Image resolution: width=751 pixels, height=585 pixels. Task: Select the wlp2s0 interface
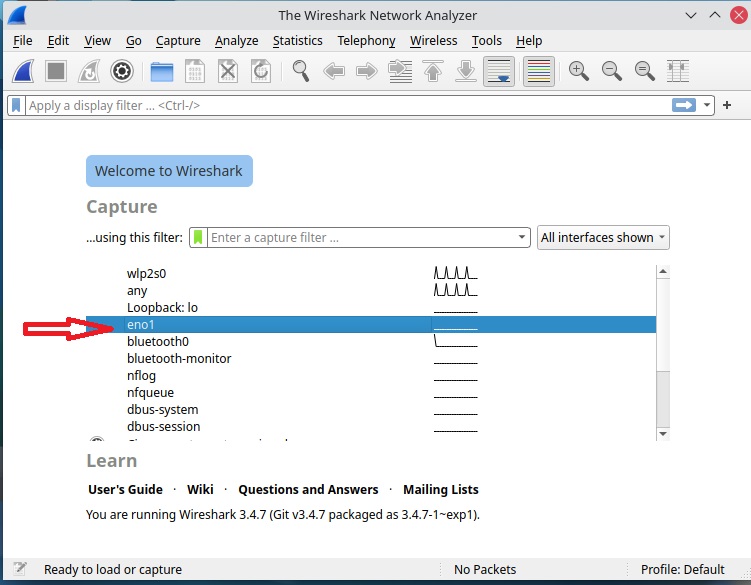tap(145, 273)
